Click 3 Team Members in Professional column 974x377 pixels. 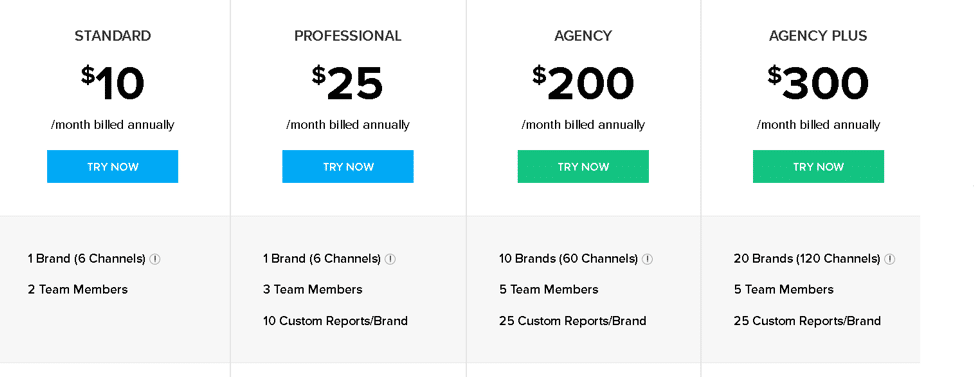(312, 289)
